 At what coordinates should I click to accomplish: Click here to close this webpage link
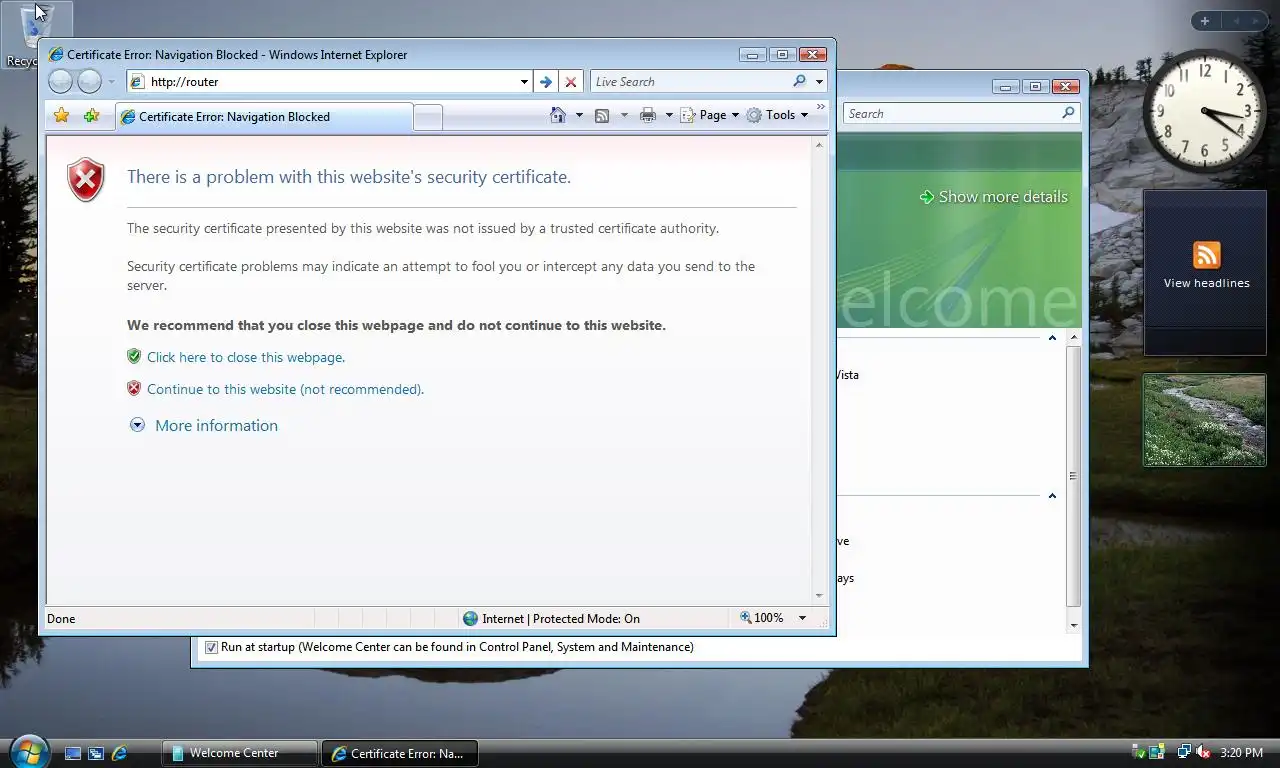pos(246,357)
